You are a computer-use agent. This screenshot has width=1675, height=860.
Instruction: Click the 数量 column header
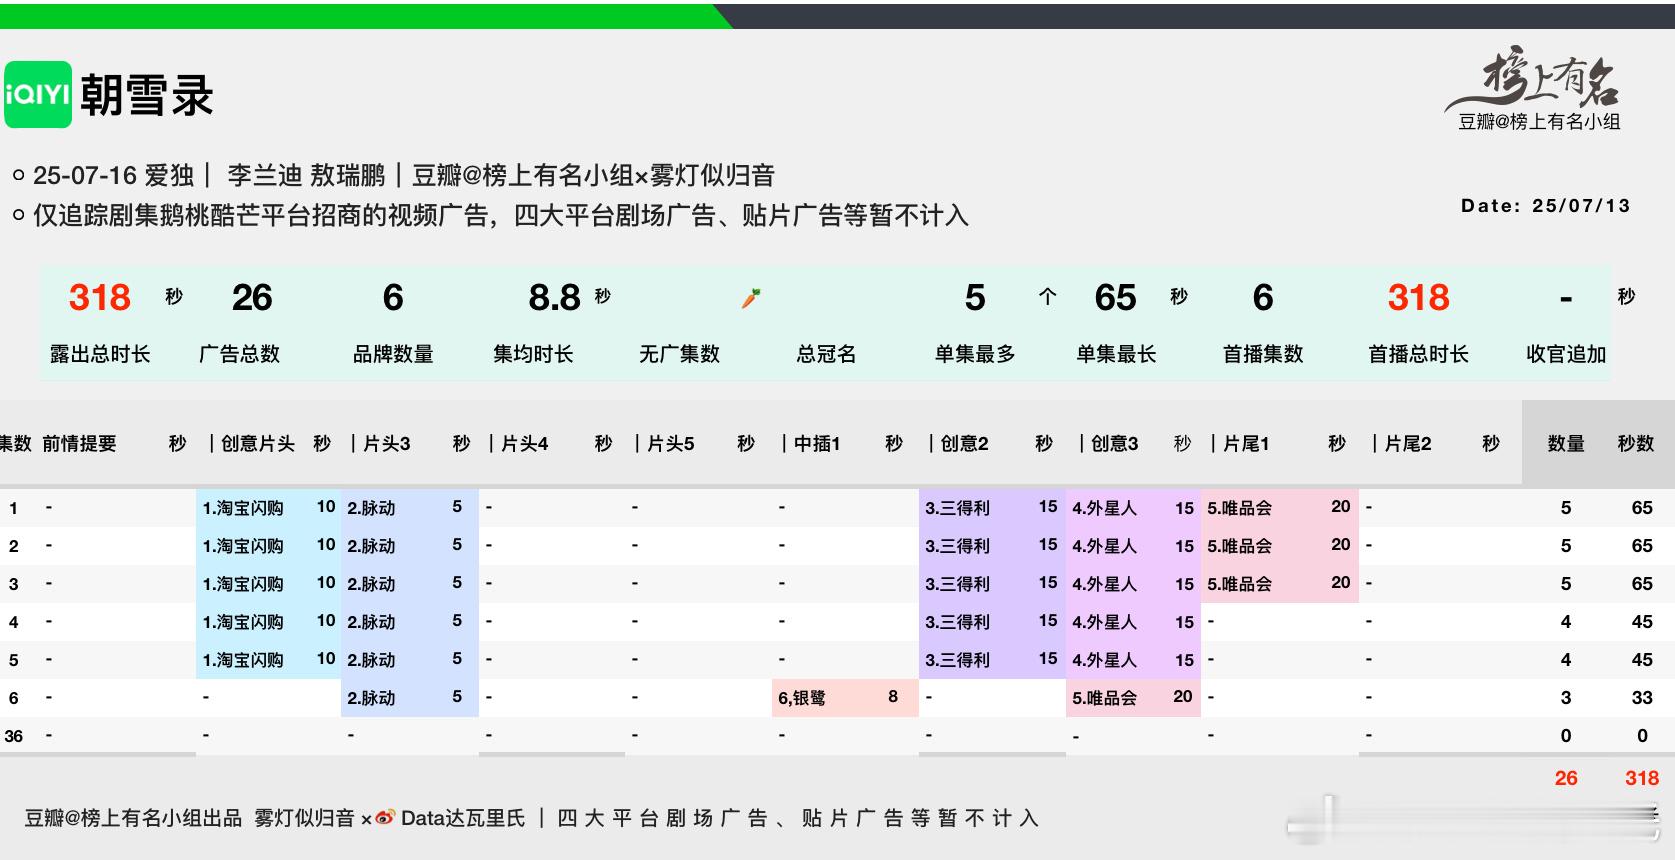click(x=1566, y=443)
